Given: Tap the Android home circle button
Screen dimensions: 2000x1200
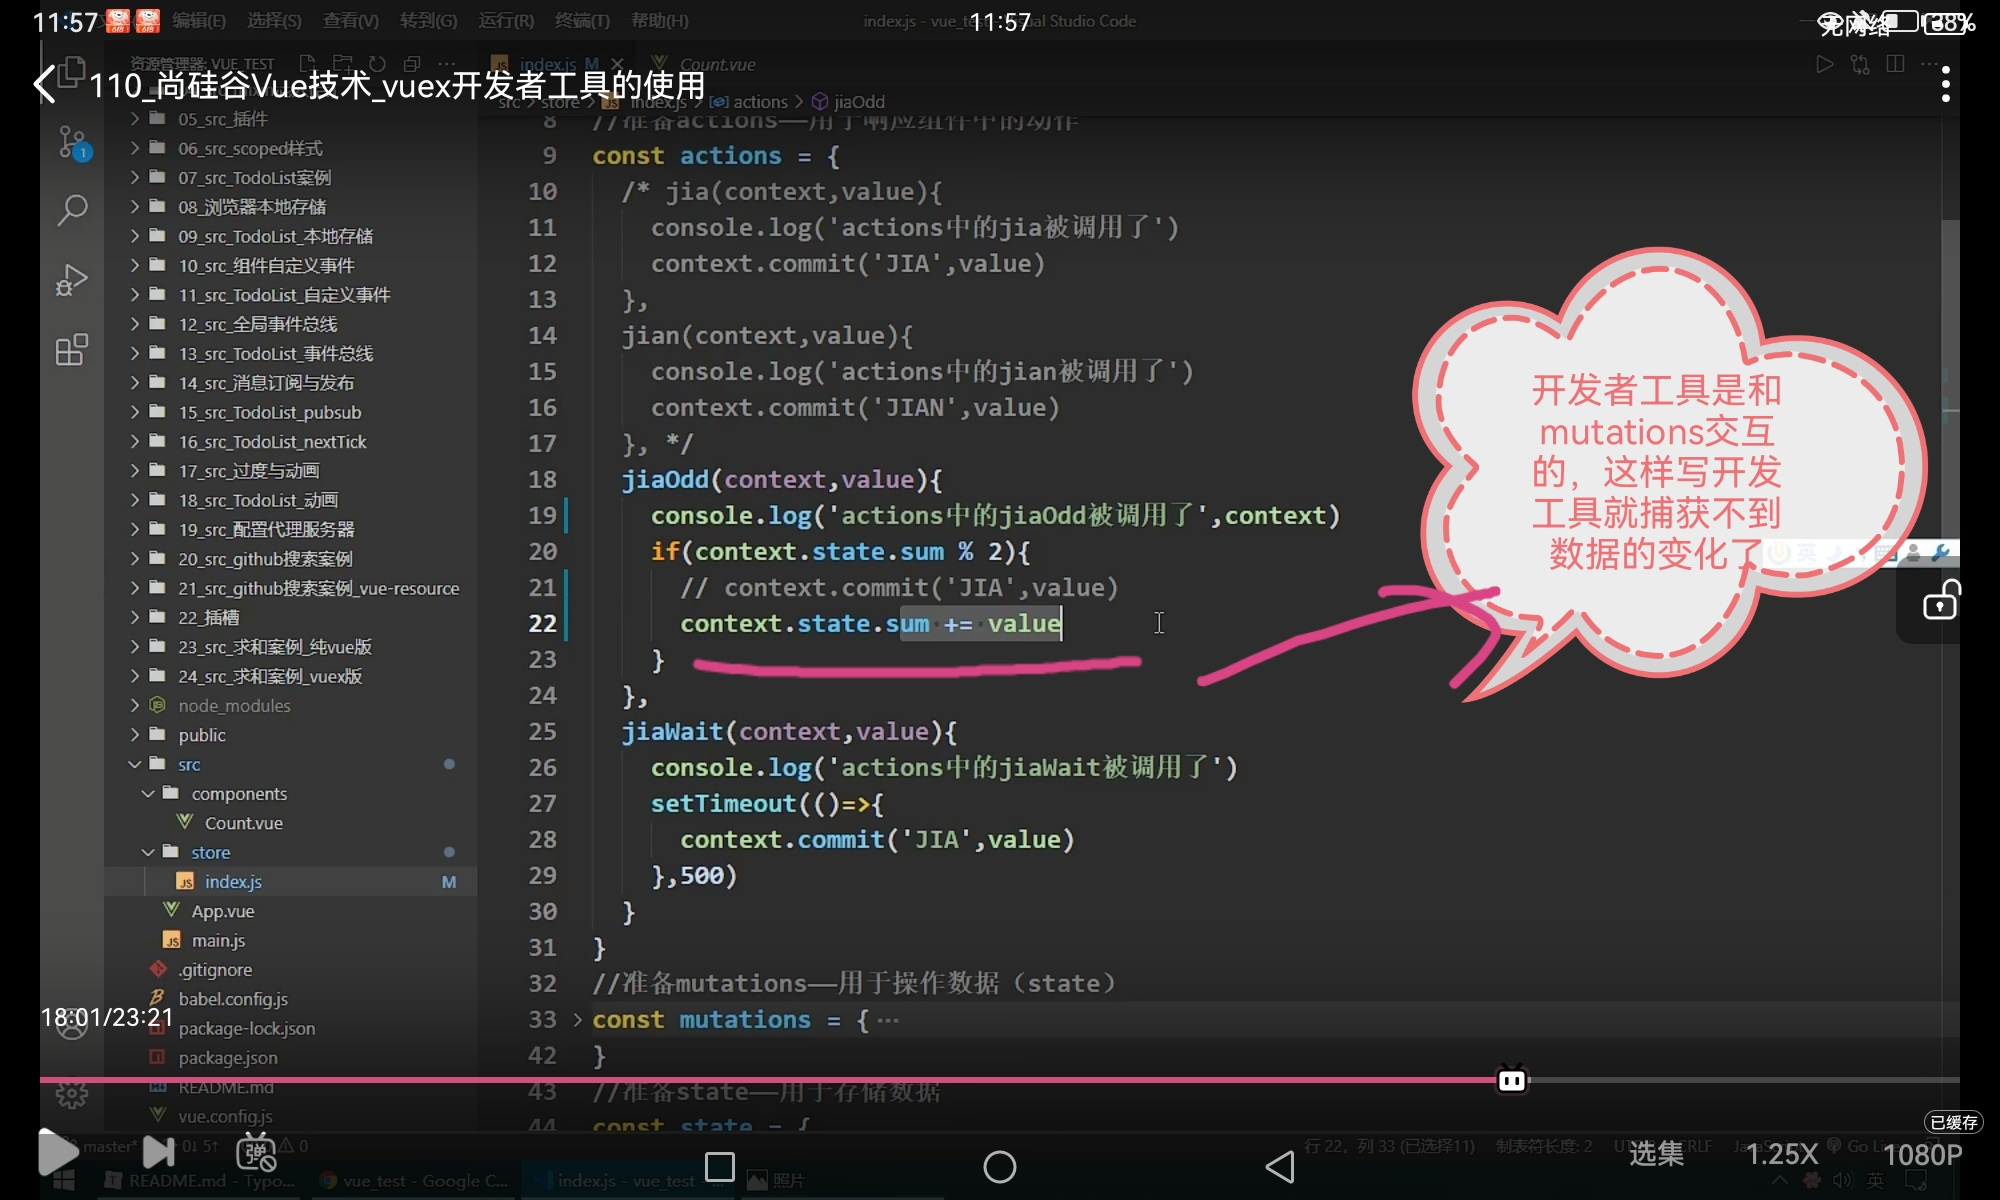Looking at the screenshot, I should (999, 1167).
